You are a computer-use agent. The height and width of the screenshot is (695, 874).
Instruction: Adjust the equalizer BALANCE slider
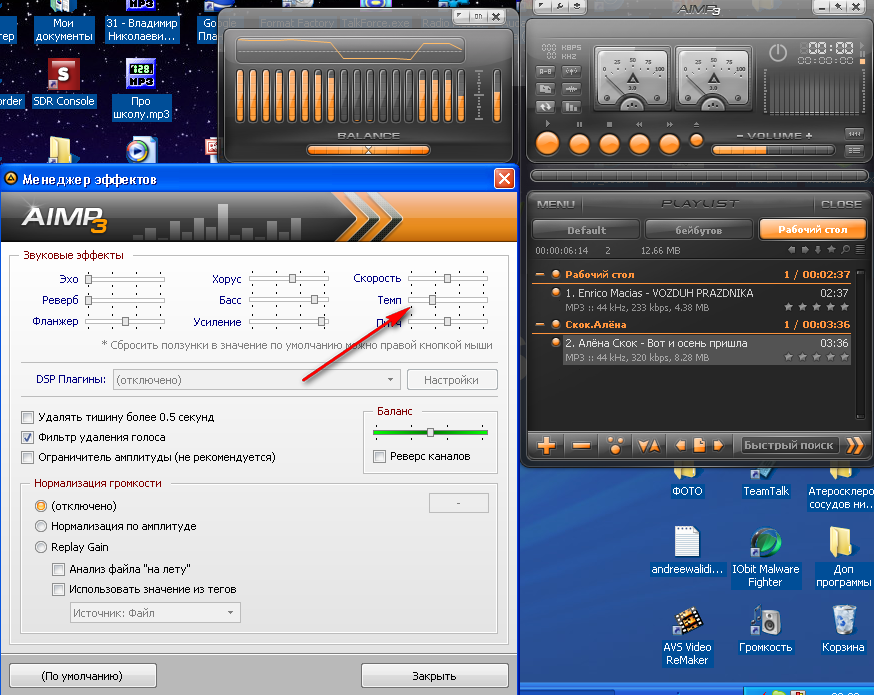point(368,150)
